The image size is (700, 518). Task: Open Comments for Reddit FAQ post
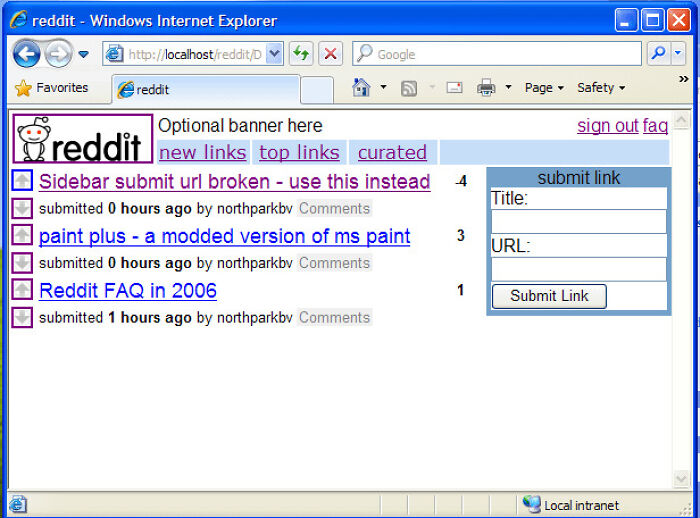click(x=334, y=317)
